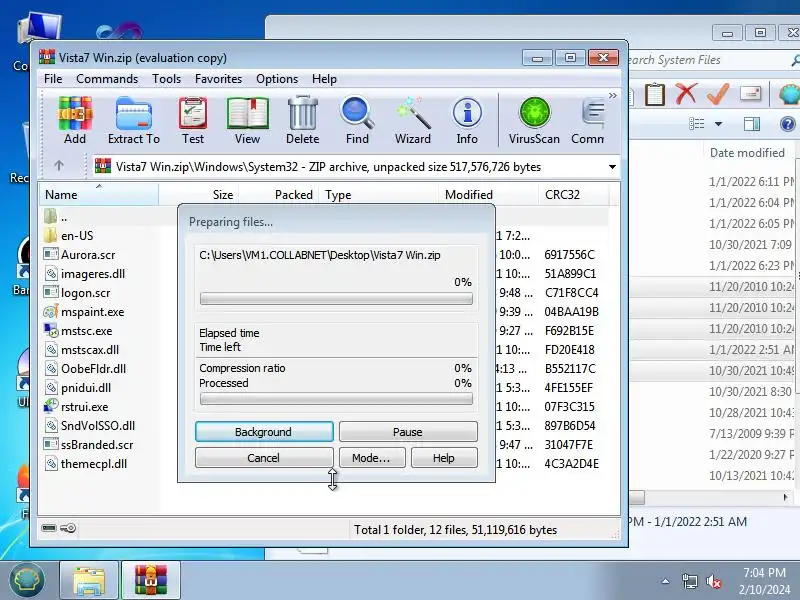Sort by the Name column header
This screenshot has width=800, height=600.
pos(98,194)
